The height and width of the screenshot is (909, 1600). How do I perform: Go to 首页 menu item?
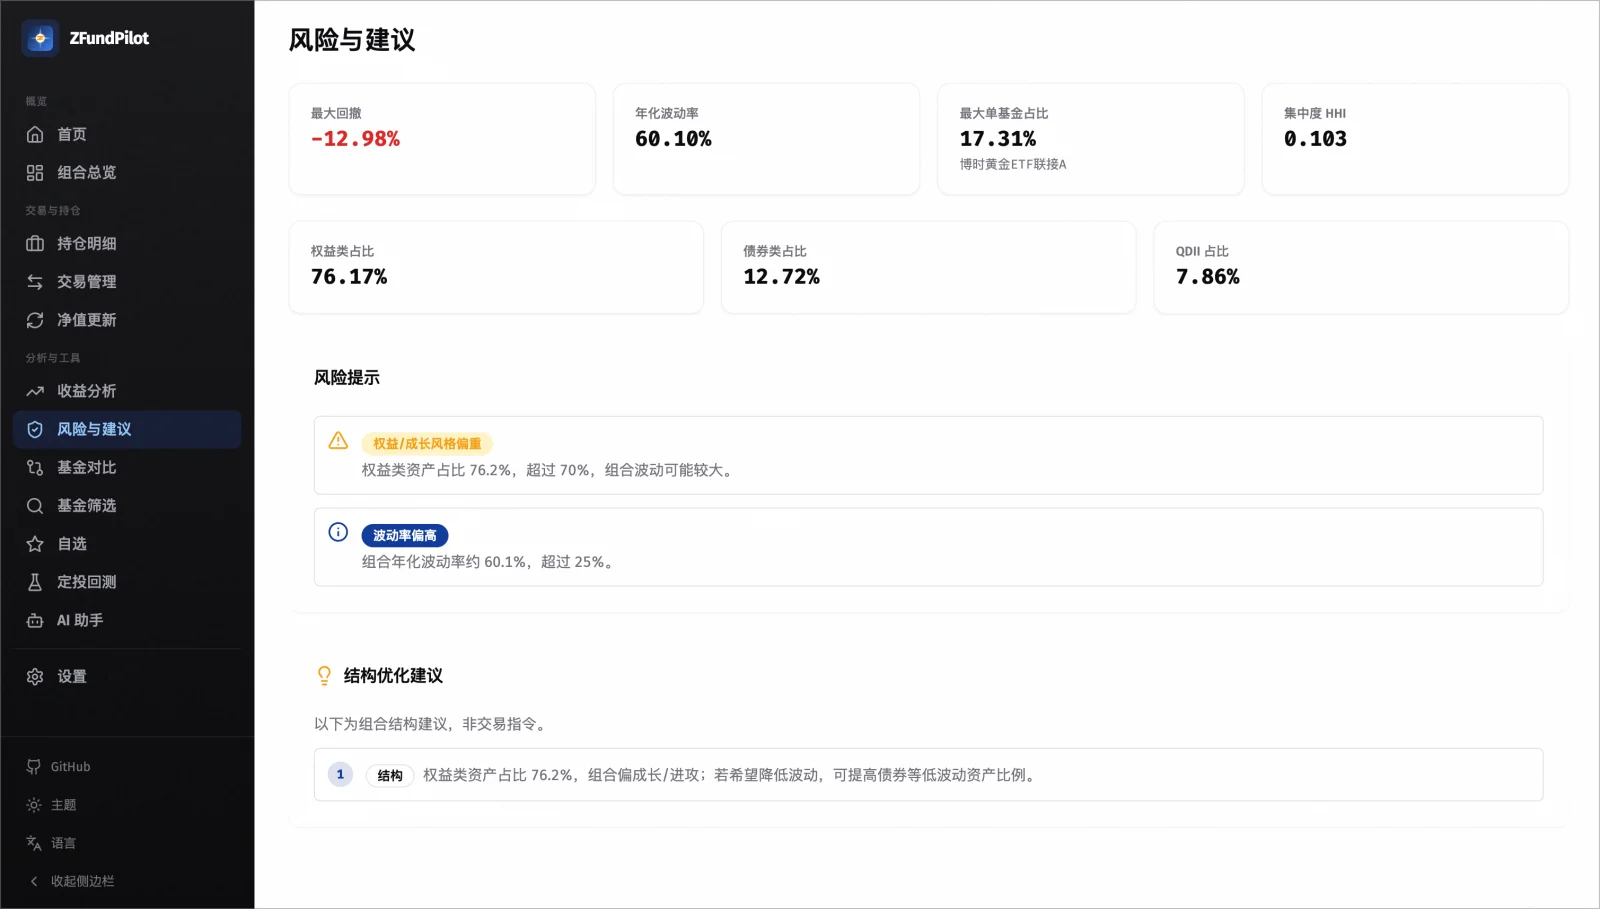(127, 134)
